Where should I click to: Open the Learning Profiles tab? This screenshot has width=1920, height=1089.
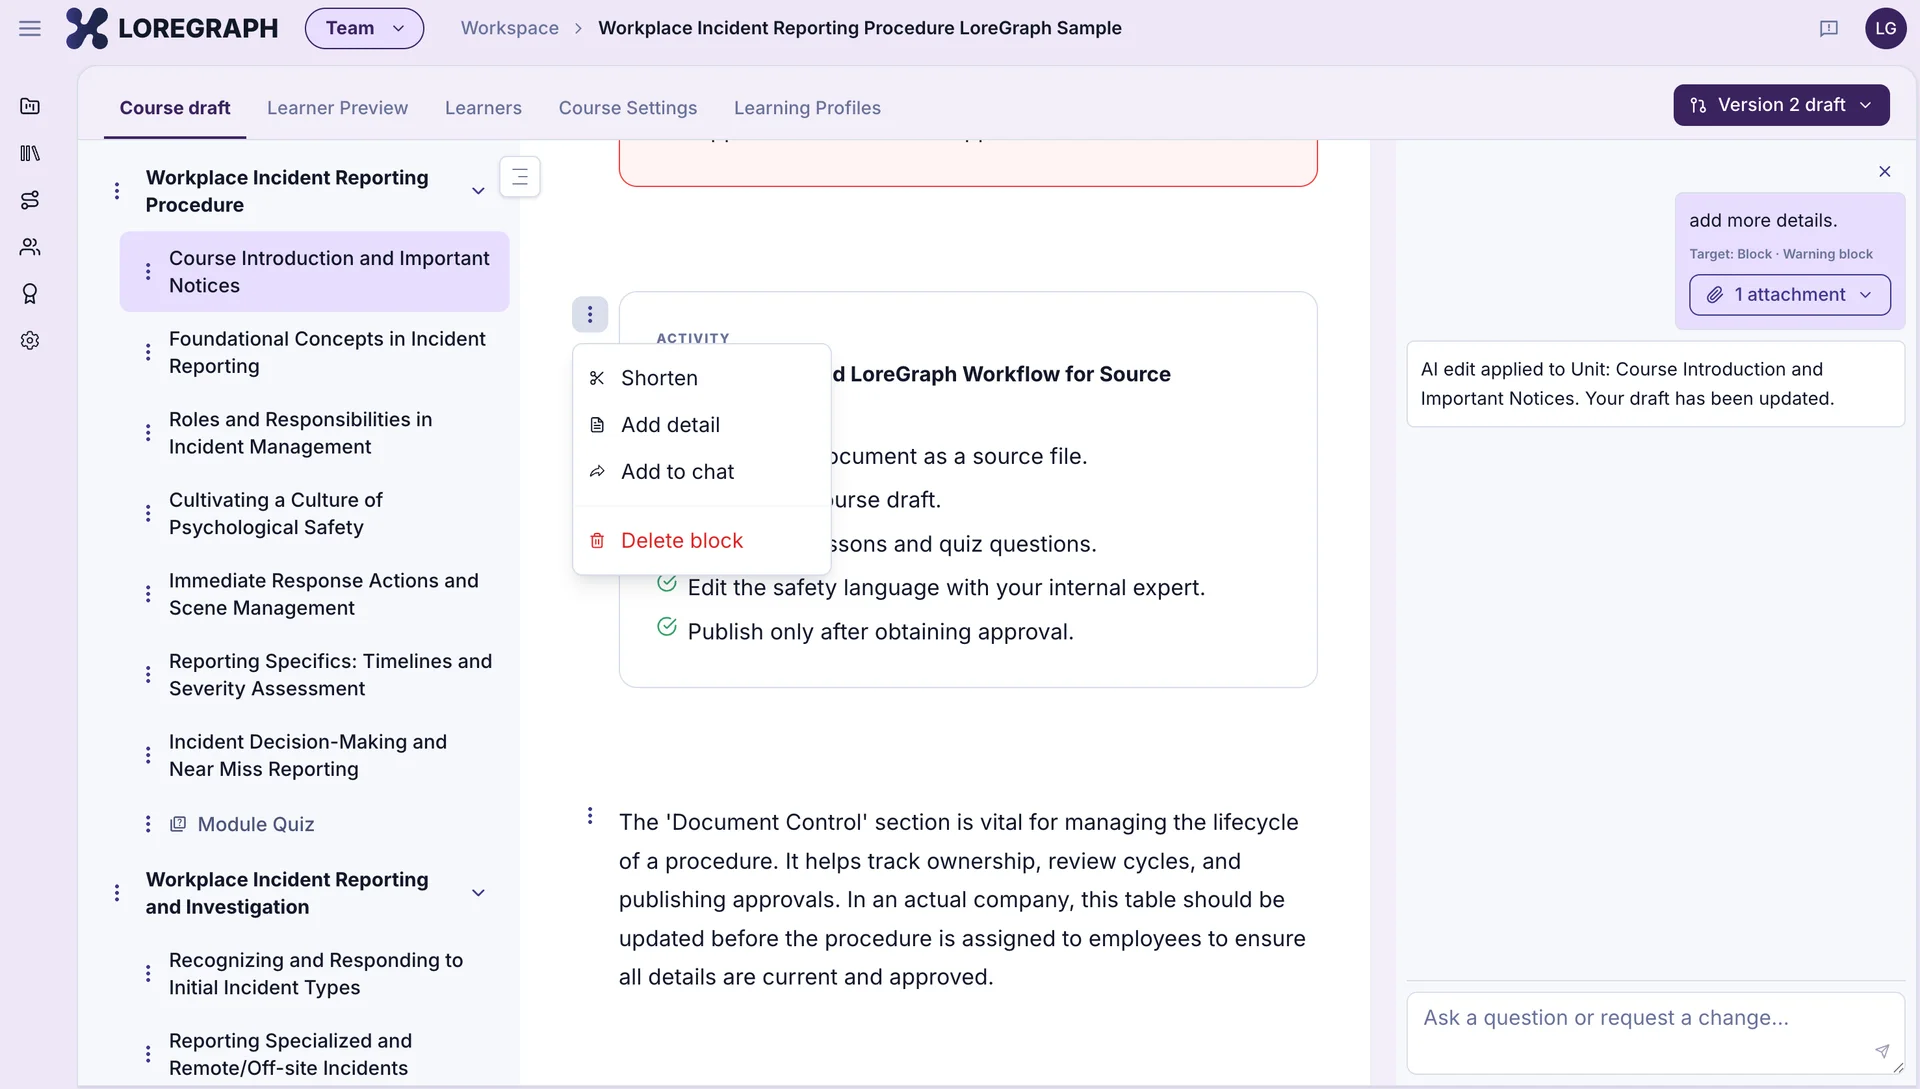click(x=807, y=108)
